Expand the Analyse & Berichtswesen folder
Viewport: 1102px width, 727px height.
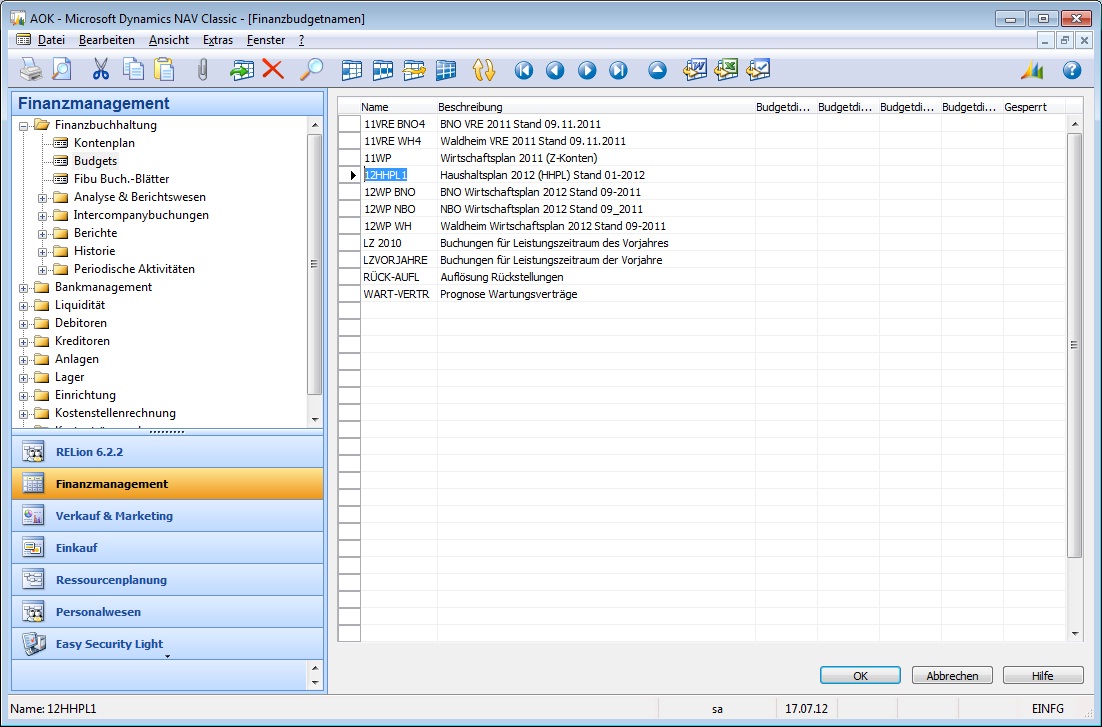42,198
